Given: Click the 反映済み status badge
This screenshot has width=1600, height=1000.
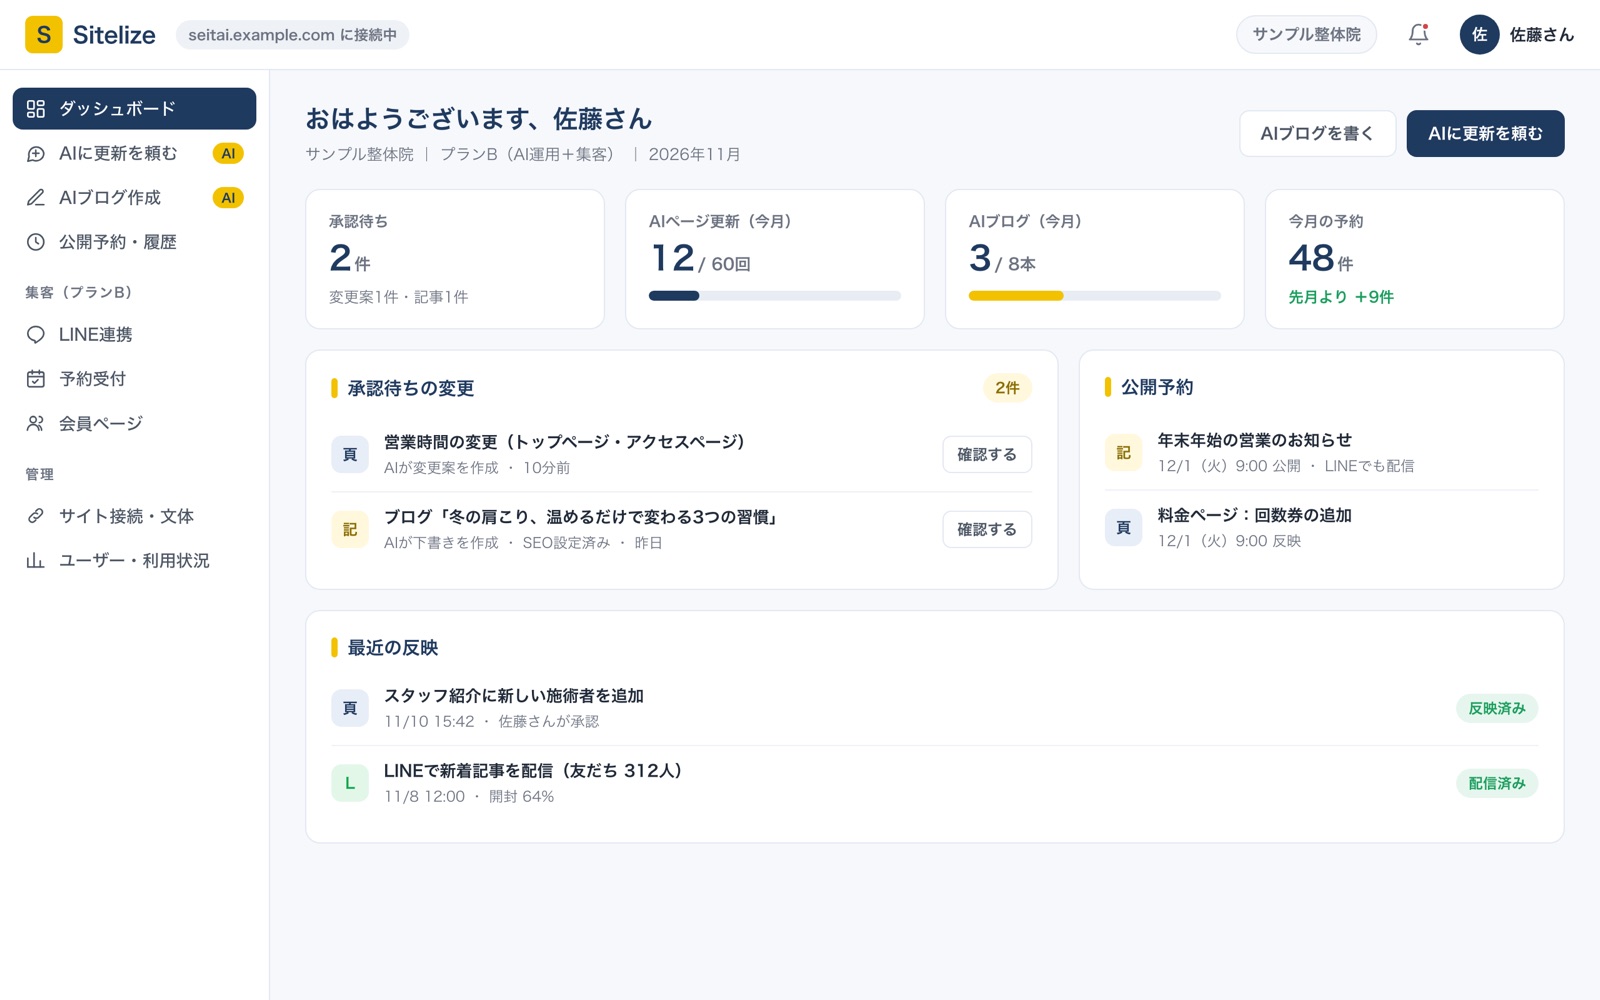Looking at the screenshot, I should (1497, 708).
